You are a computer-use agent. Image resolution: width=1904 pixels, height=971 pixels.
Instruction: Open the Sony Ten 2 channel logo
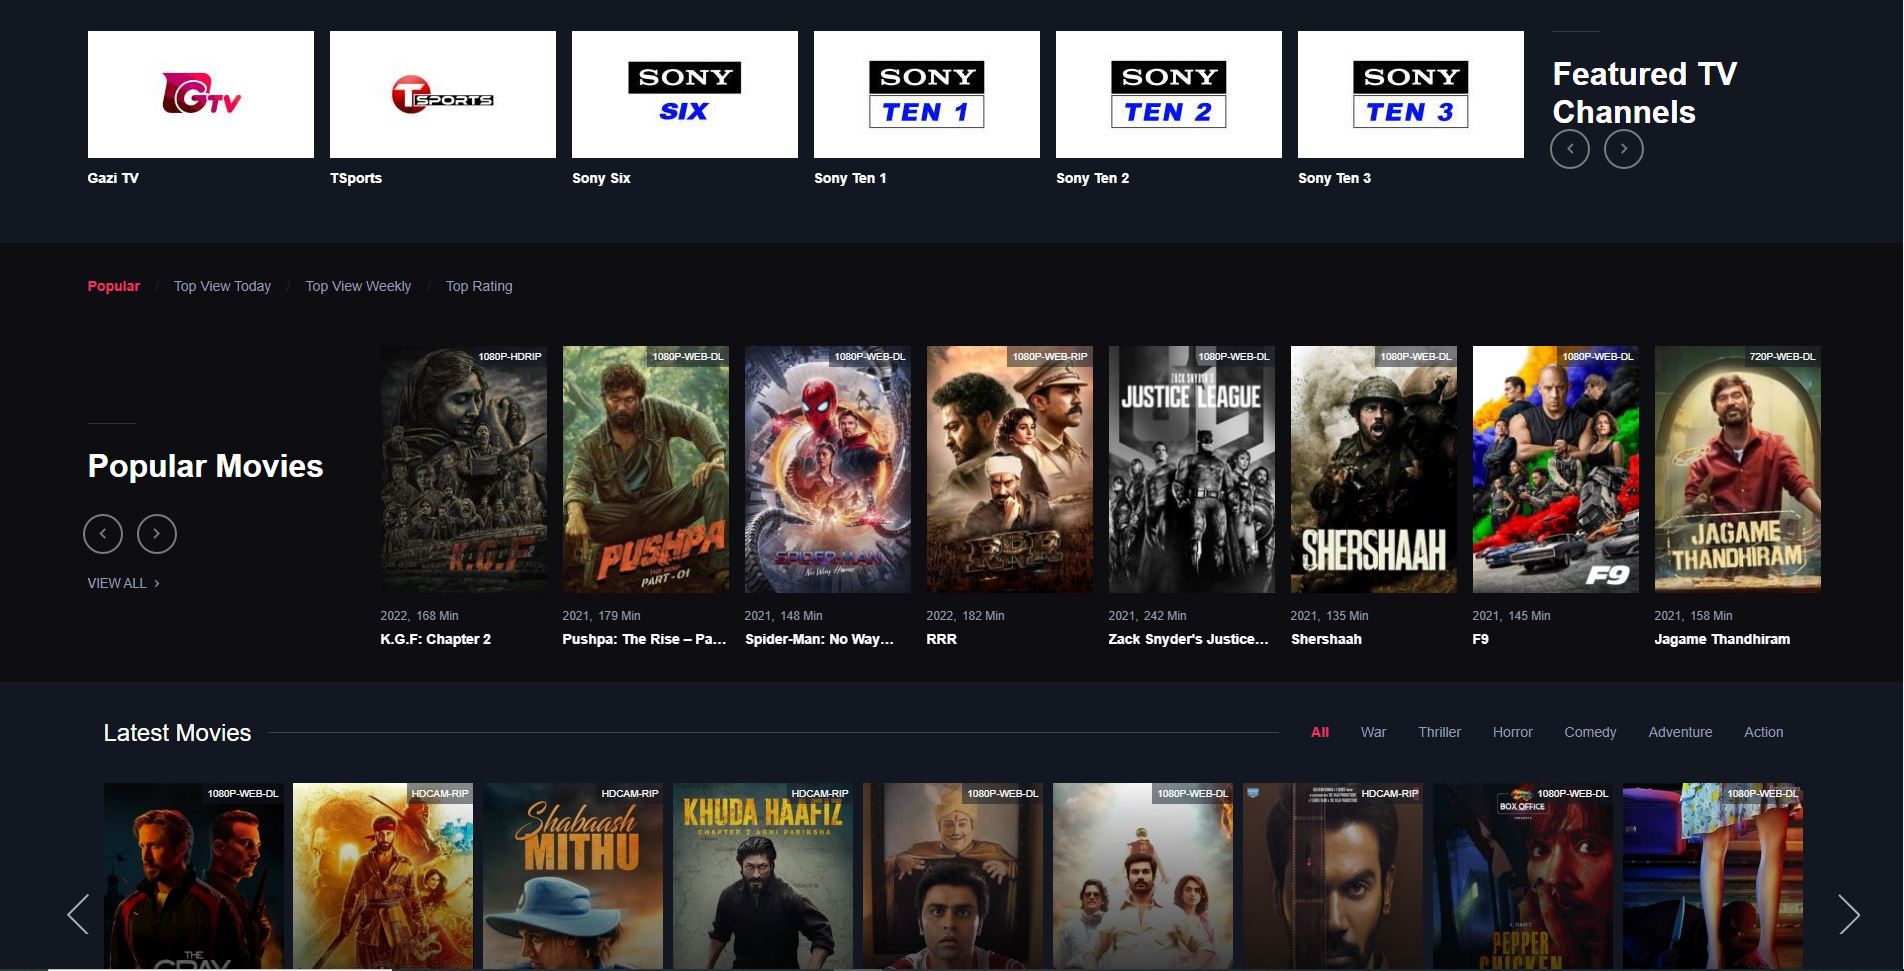click(1169, 94)
